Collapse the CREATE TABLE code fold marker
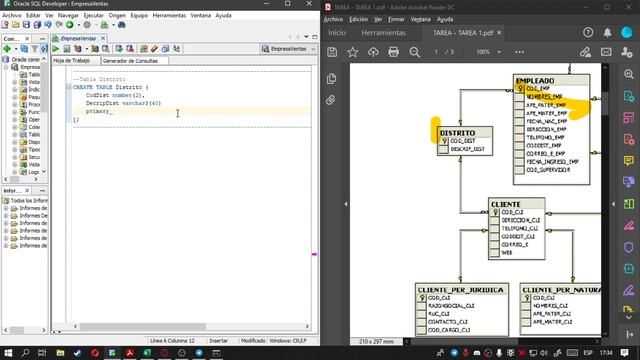This screenshot has height=360, width=640. (x=69, y=87)
